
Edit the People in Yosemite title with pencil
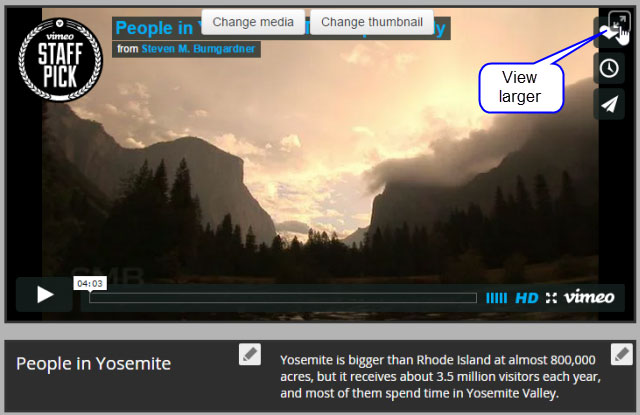pos(250,354)
